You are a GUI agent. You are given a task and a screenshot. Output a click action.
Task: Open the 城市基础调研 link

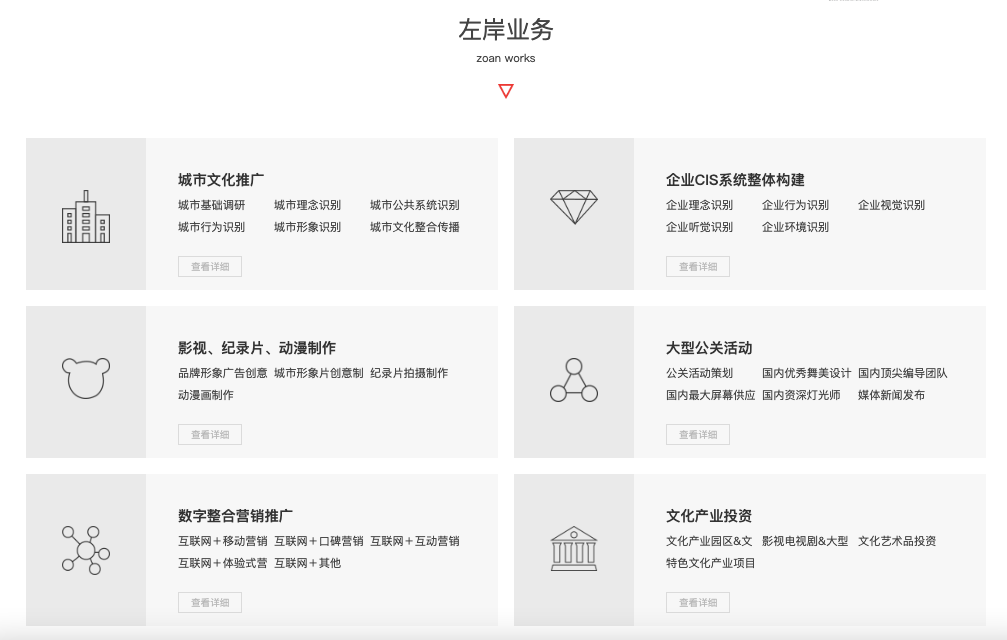click(x=210, y=205)
